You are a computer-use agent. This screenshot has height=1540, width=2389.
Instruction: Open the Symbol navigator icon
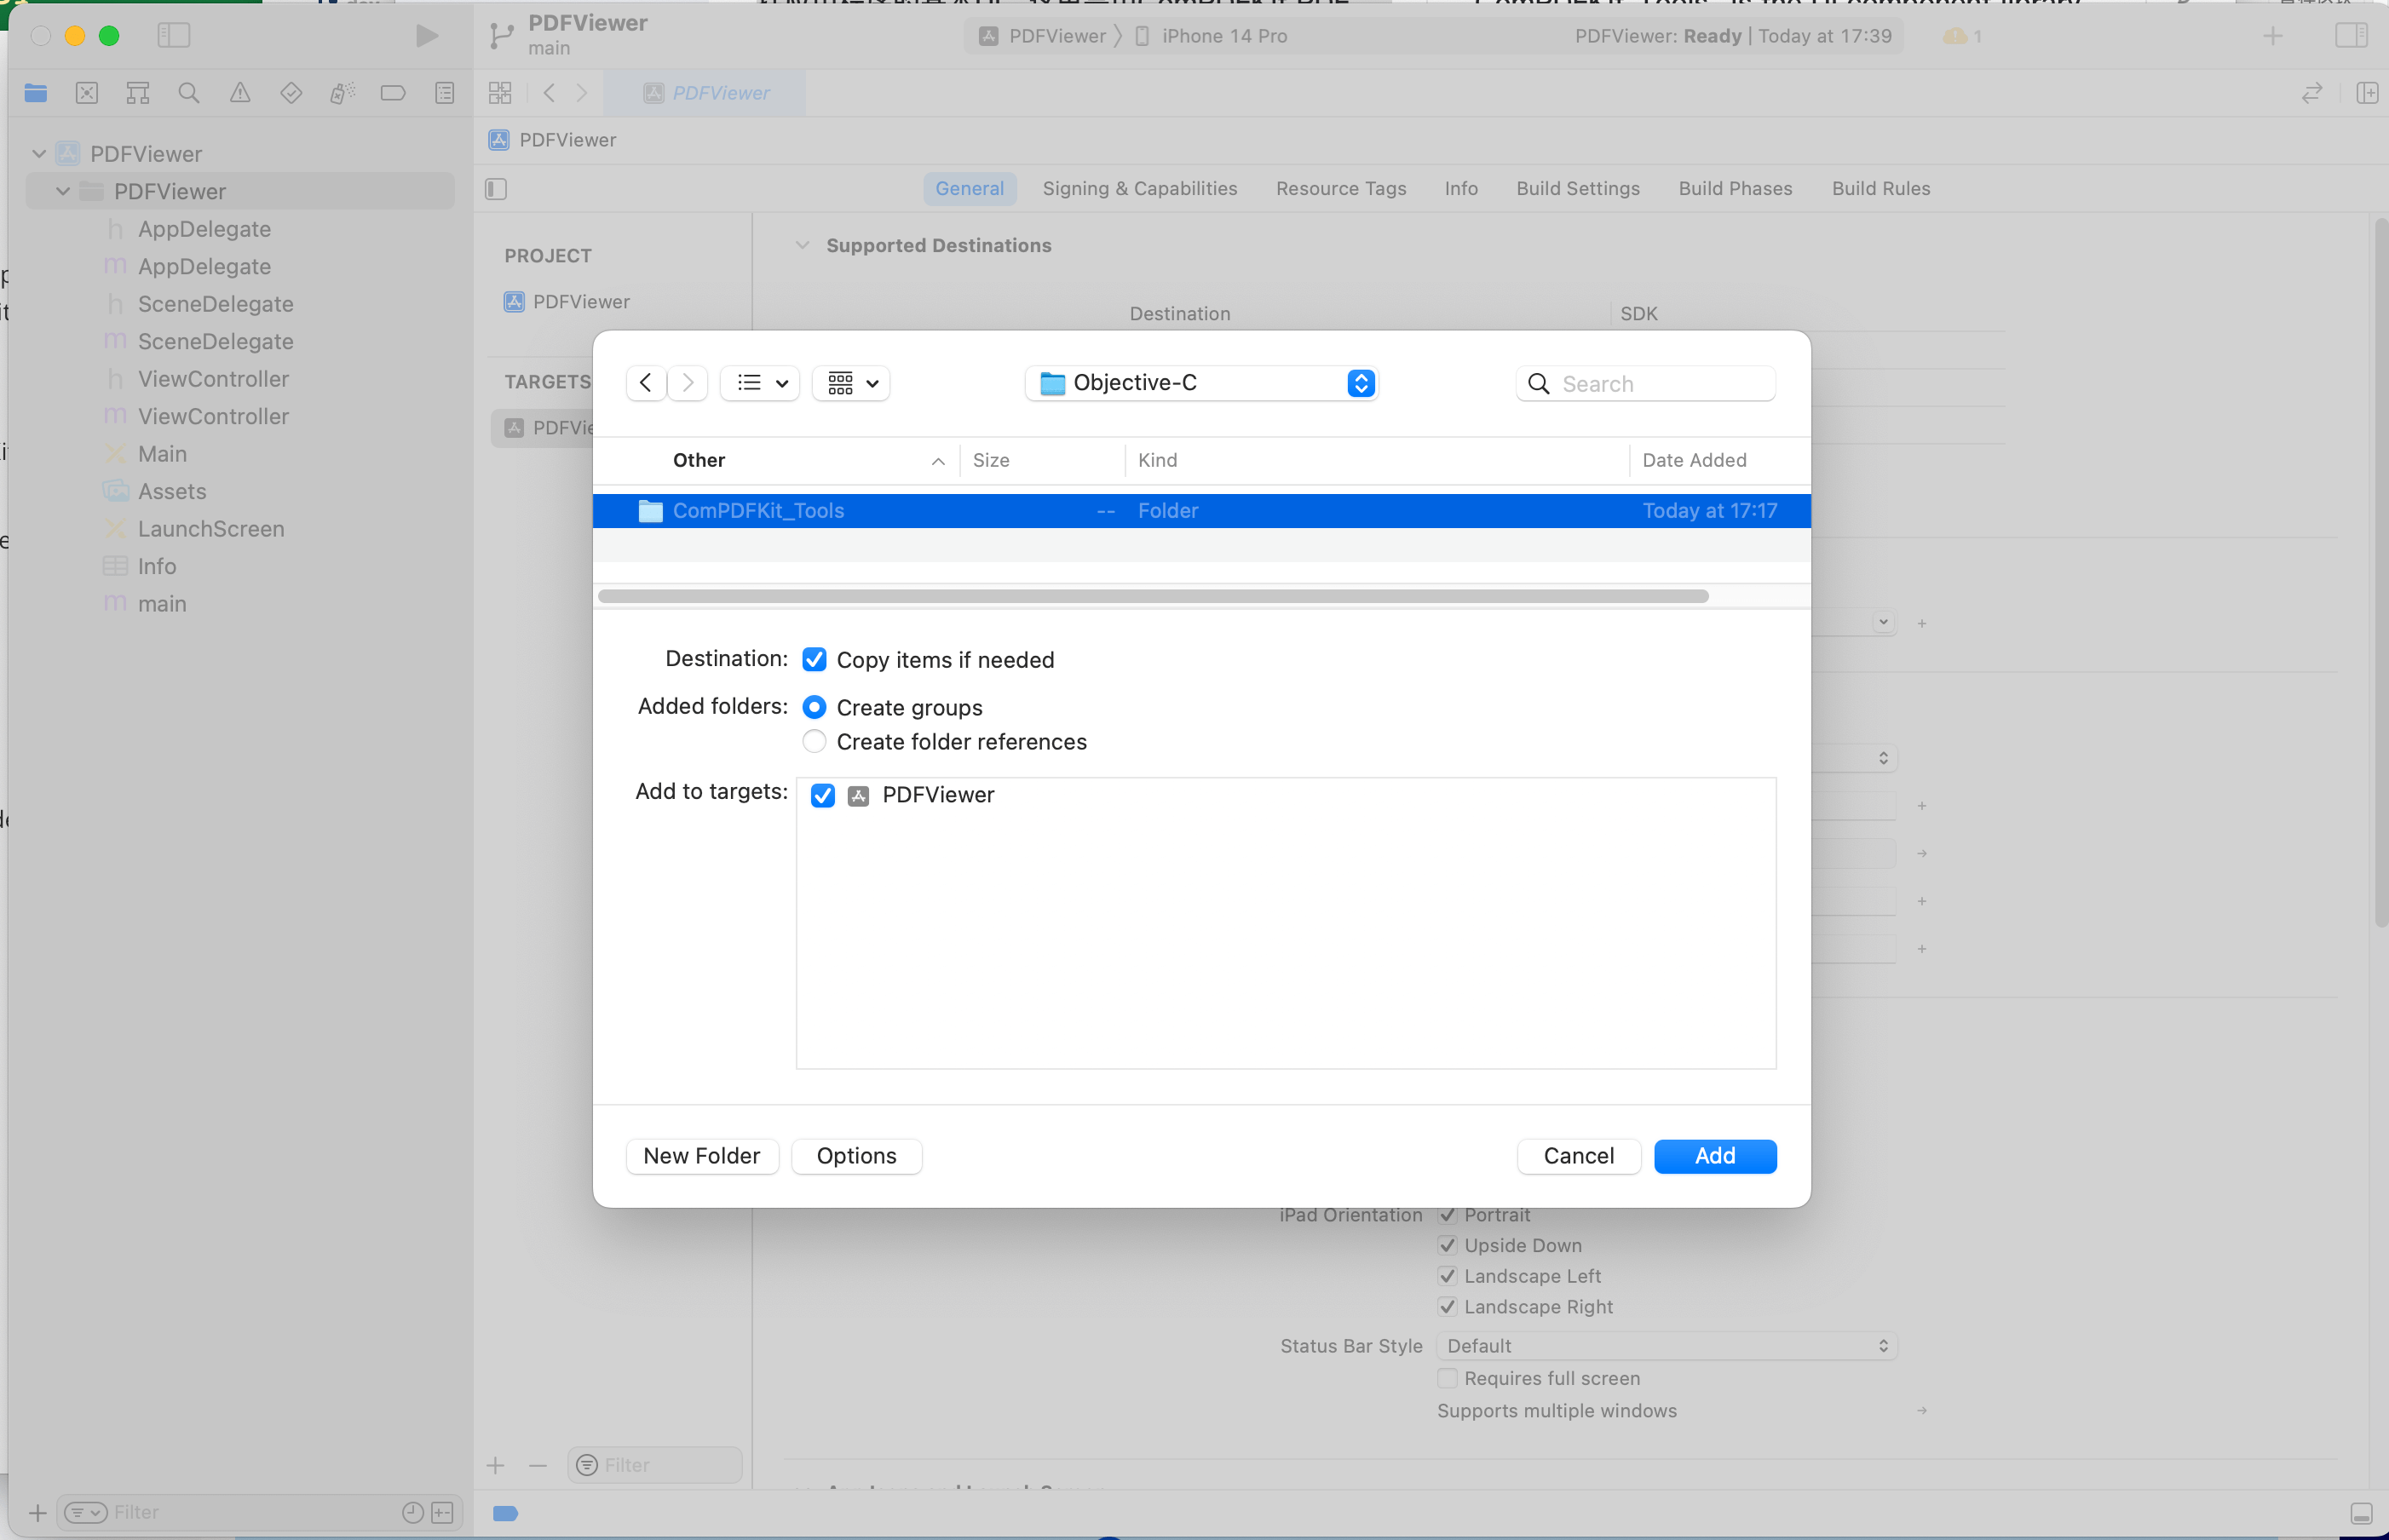coord(138,93)
